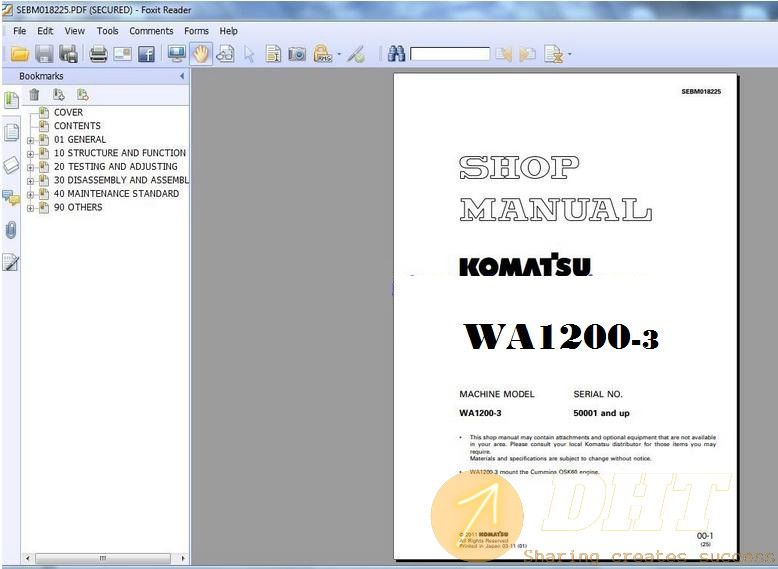Click the bookmarks scrollbar right arrow
The height and width of the screenshot is (569, 778).
(x=183, y=559)
